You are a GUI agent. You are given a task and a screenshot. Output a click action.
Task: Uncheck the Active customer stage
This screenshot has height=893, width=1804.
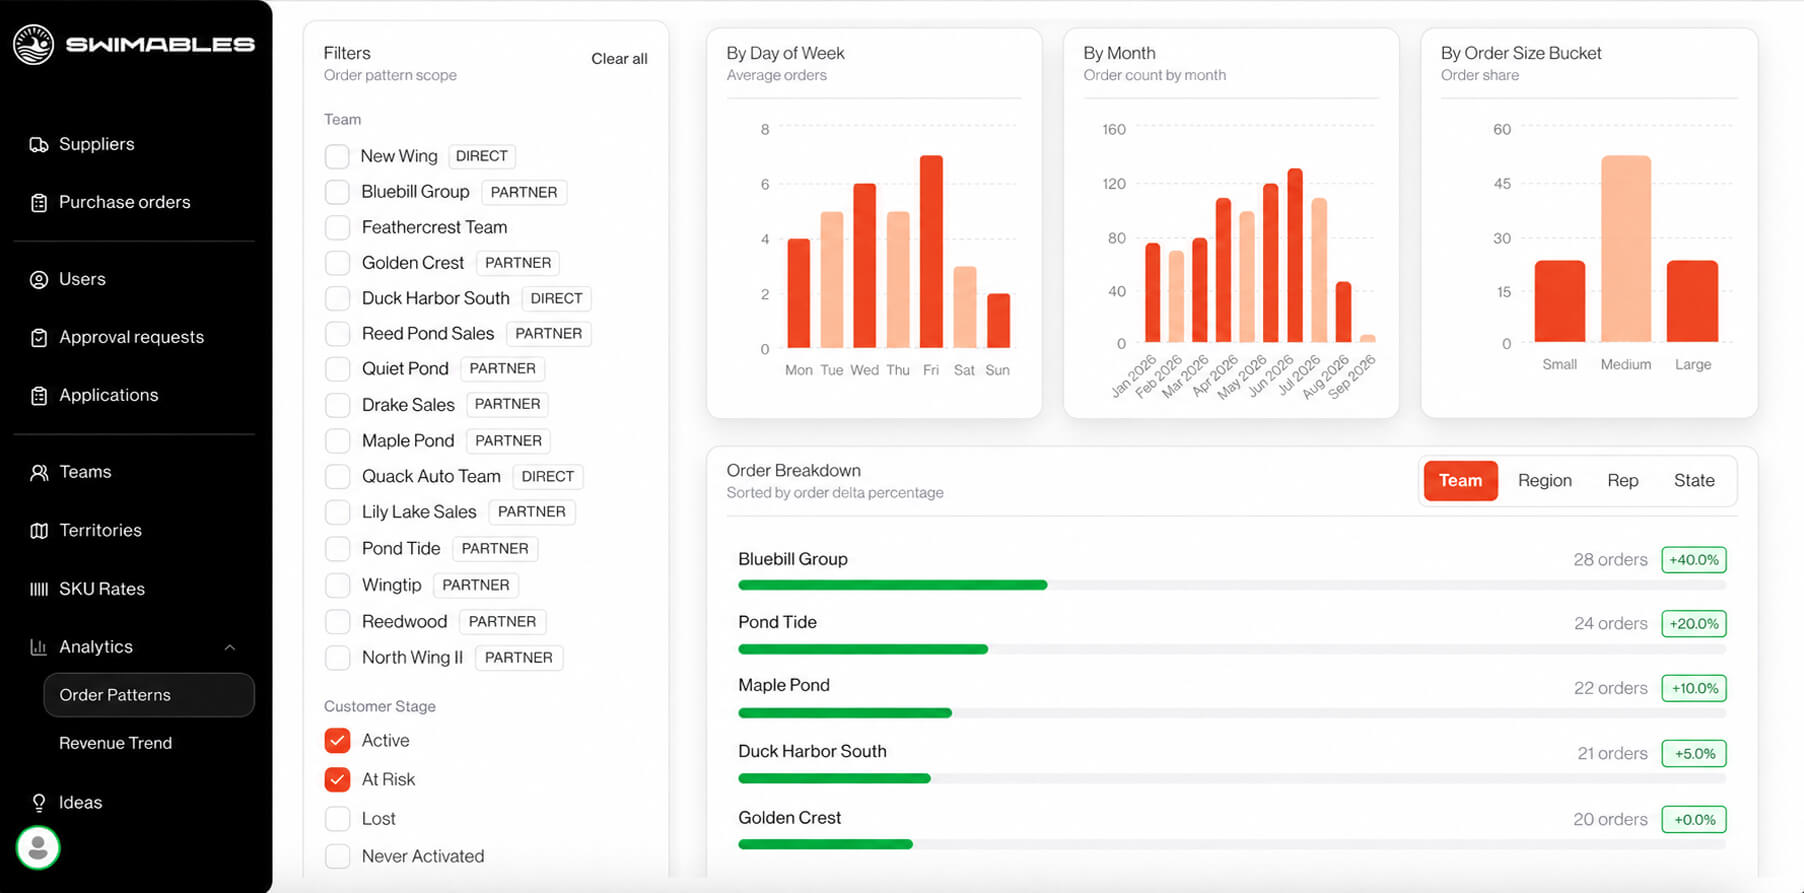pos(337,741)
